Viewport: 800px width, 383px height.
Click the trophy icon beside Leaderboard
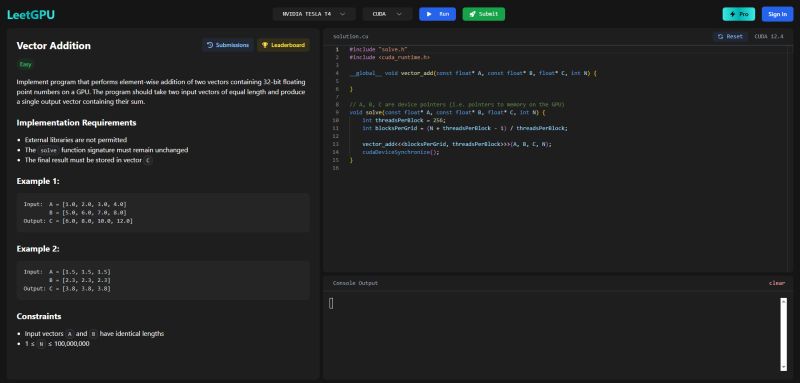pos(265,45)
